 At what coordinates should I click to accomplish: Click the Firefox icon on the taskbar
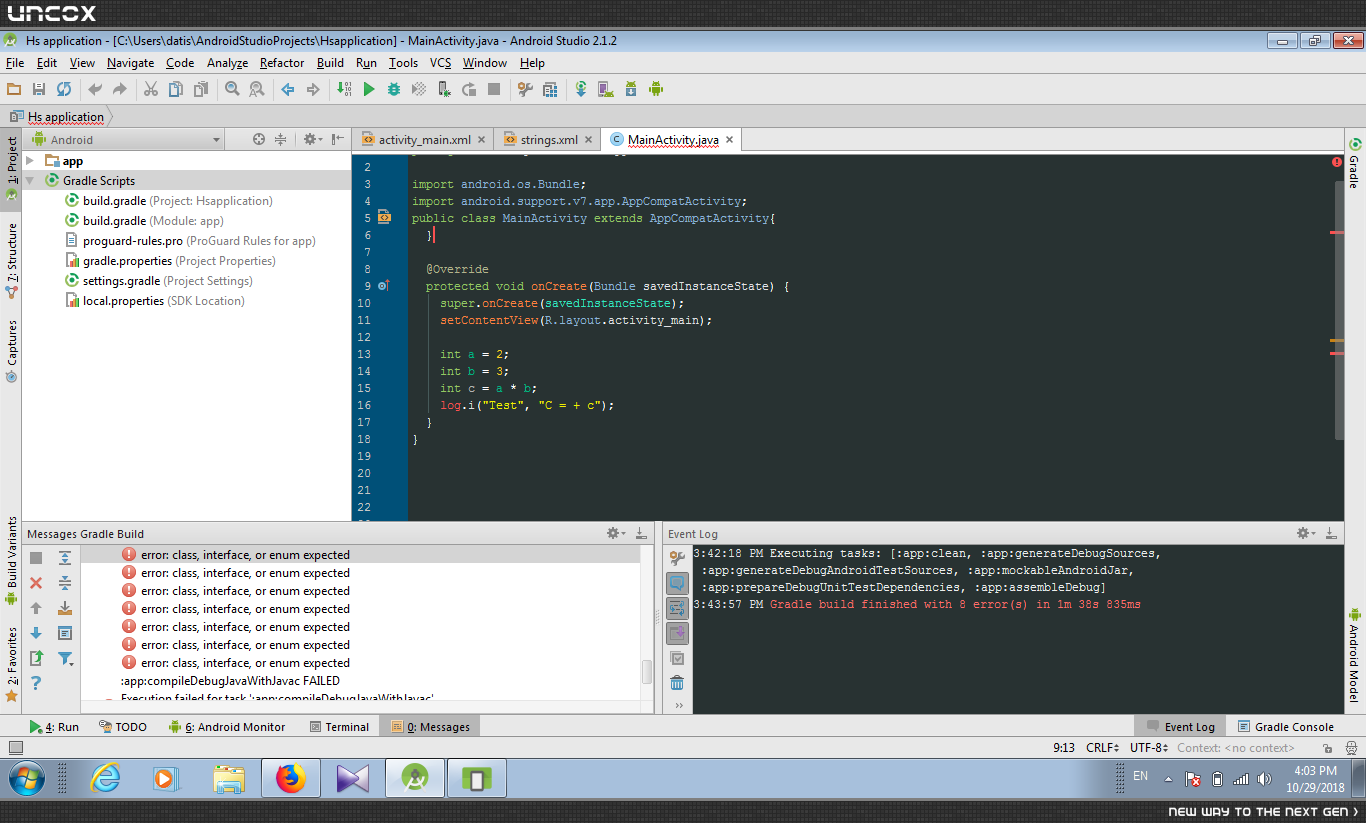(290, 779)
